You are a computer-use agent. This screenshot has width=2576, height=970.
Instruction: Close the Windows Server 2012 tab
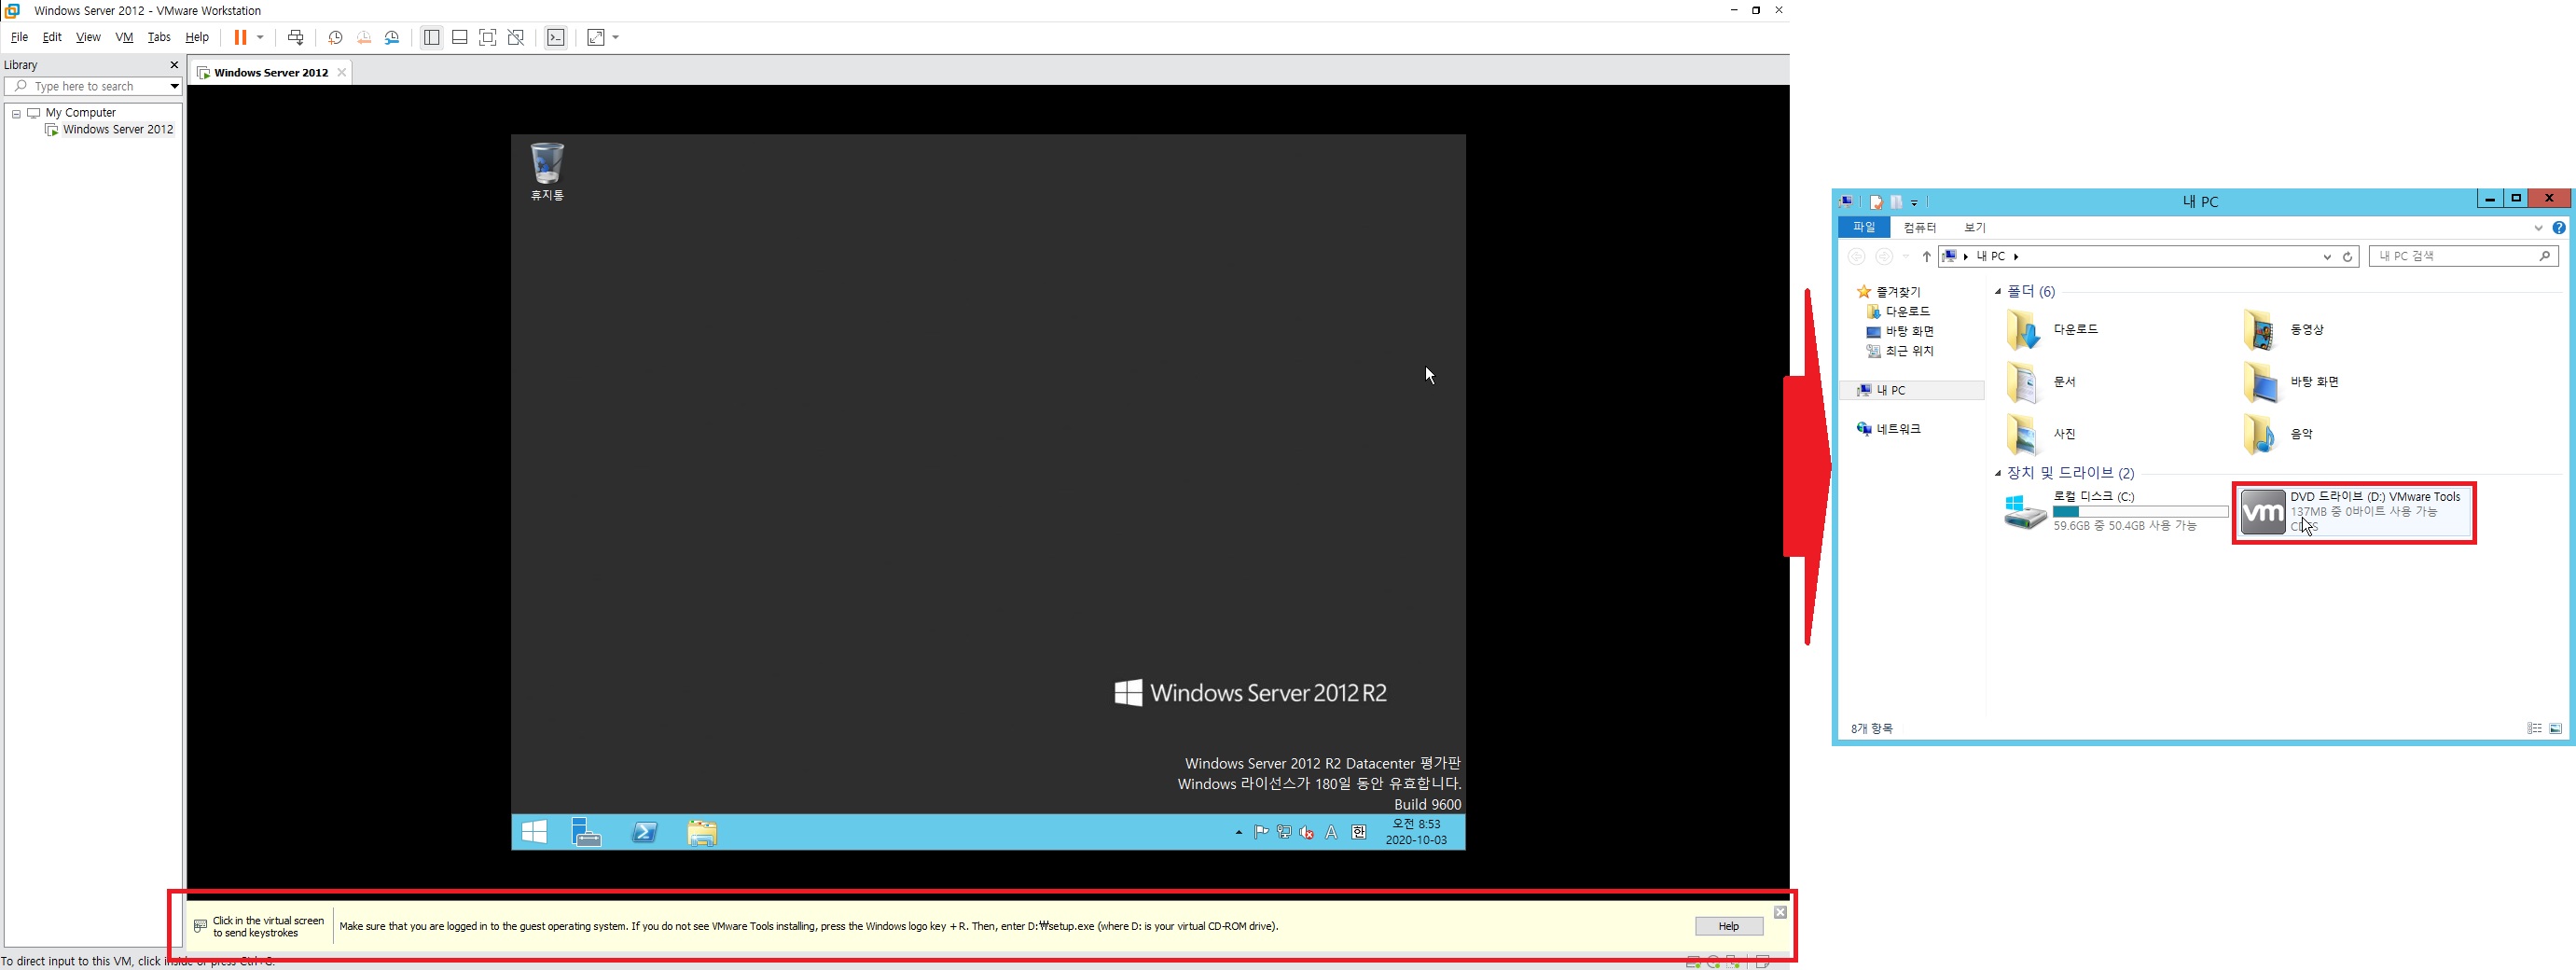pyautogui.click(x=342, y=72)
